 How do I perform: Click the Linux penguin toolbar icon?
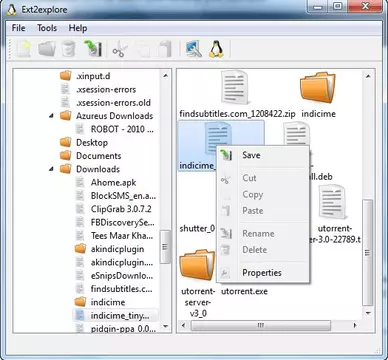216,49
